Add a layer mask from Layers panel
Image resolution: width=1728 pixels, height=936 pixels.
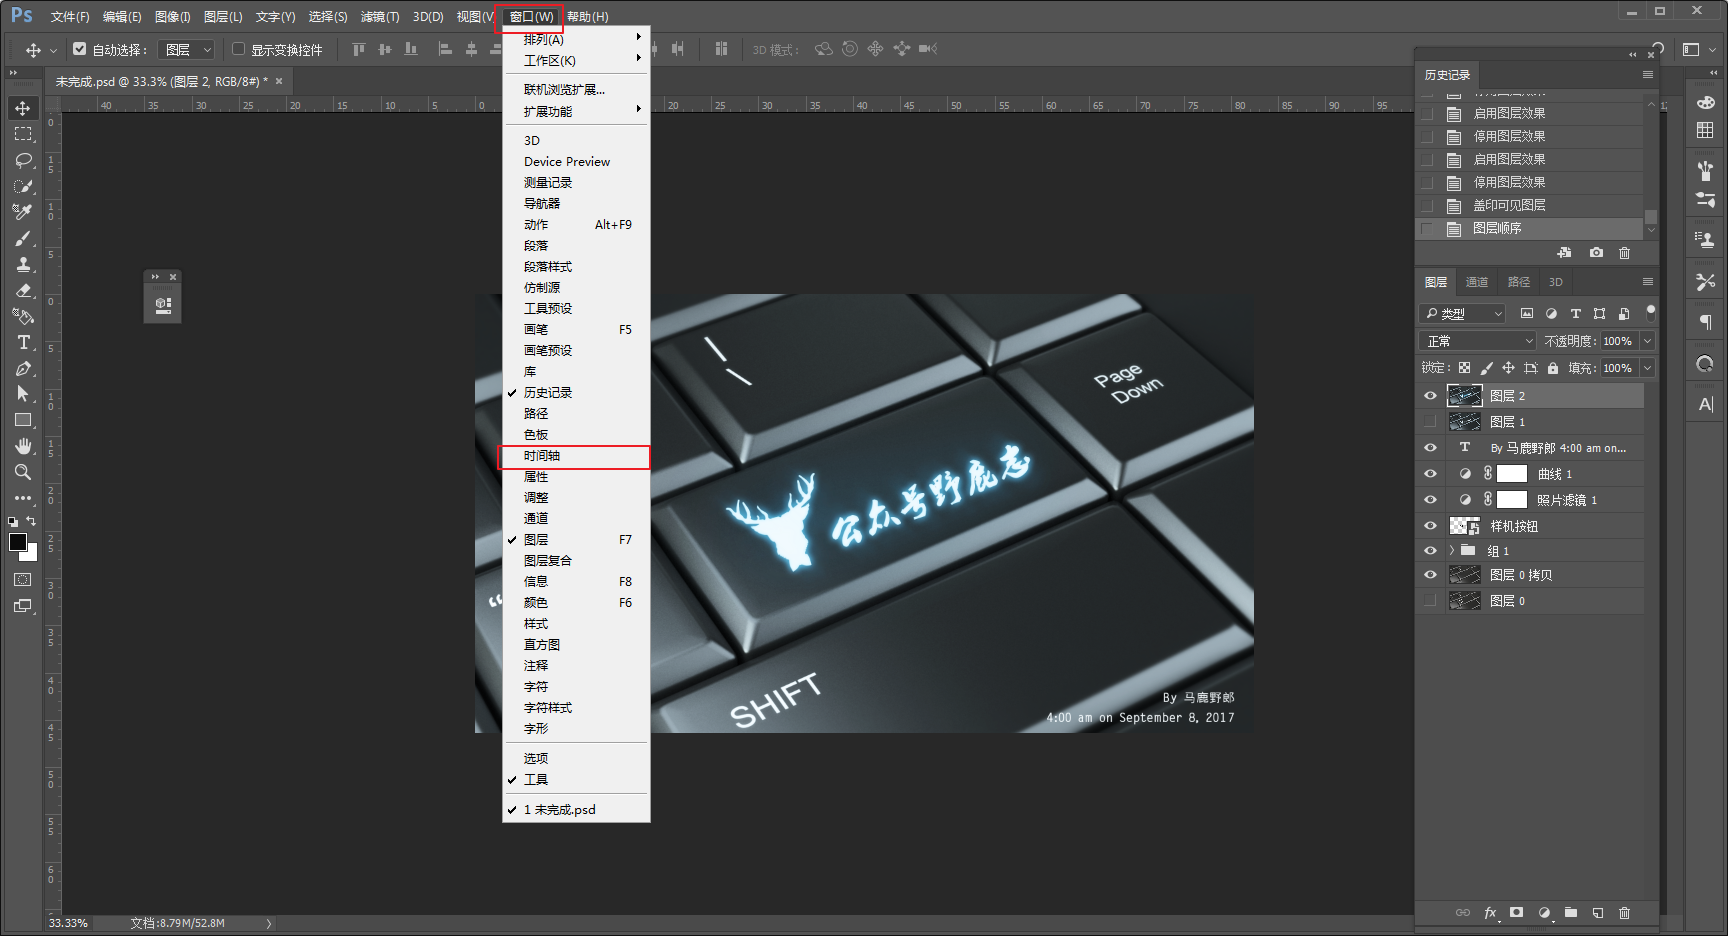(x=1517, y=912)
